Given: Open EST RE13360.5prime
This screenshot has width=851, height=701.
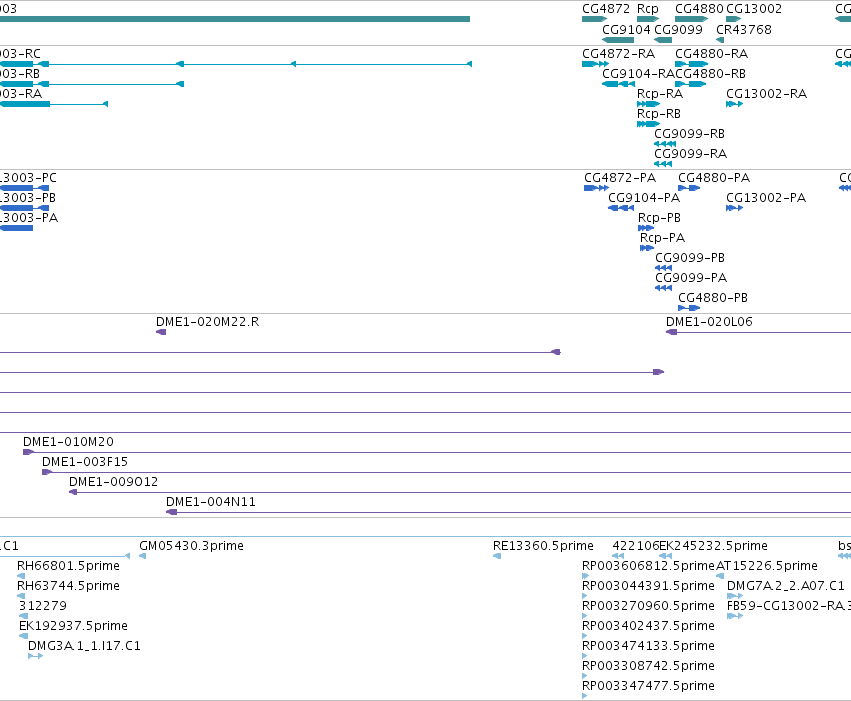Looking at the screenshot, I should pos(543,546).
